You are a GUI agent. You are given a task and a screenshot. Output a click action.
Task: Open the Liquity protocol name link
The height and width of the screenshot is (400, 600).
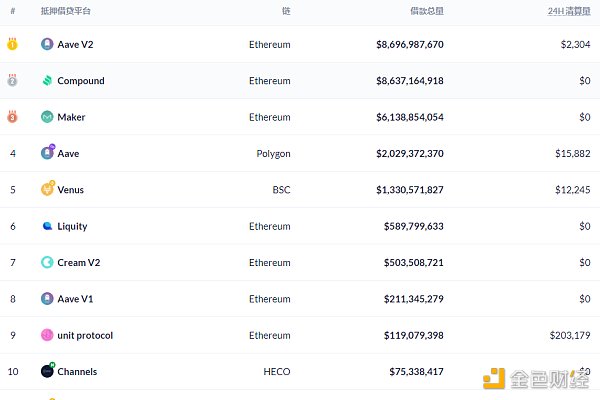pos(72,226)
